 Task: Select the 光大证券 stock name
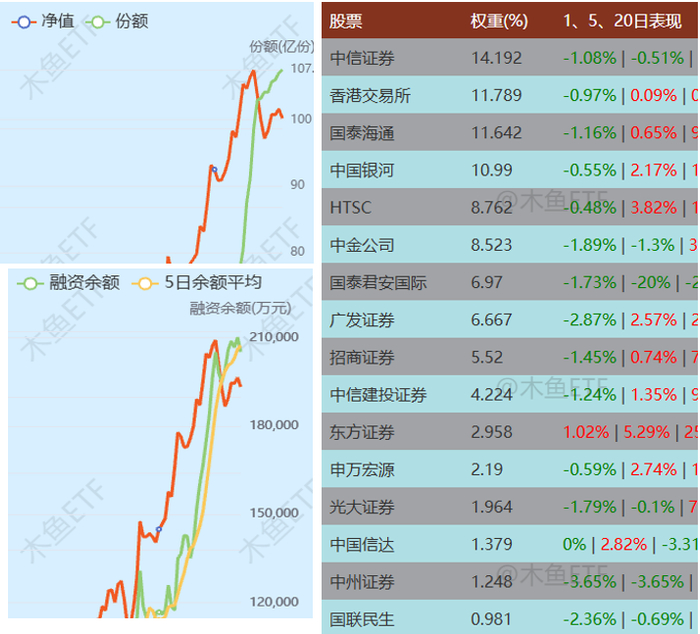coord(362,507)
